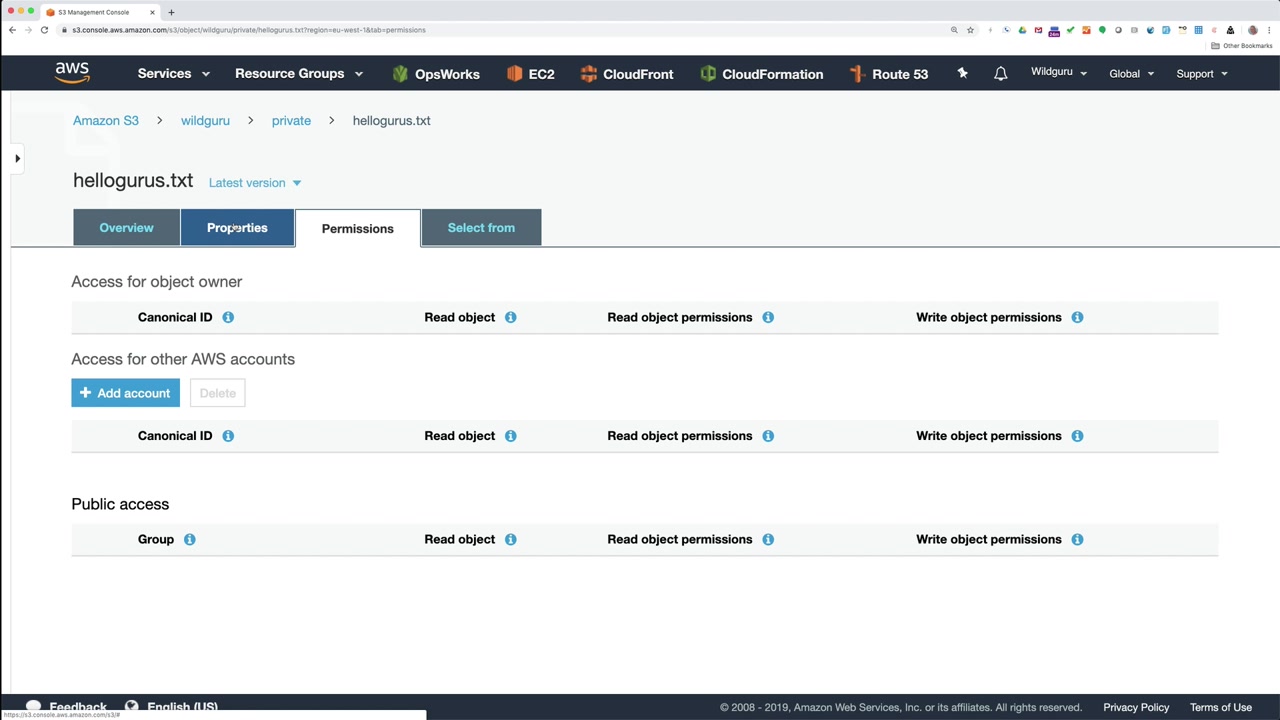Click the Access for other AWS accounts heading
1280x720 pixels.
click(x=183, y=359)
